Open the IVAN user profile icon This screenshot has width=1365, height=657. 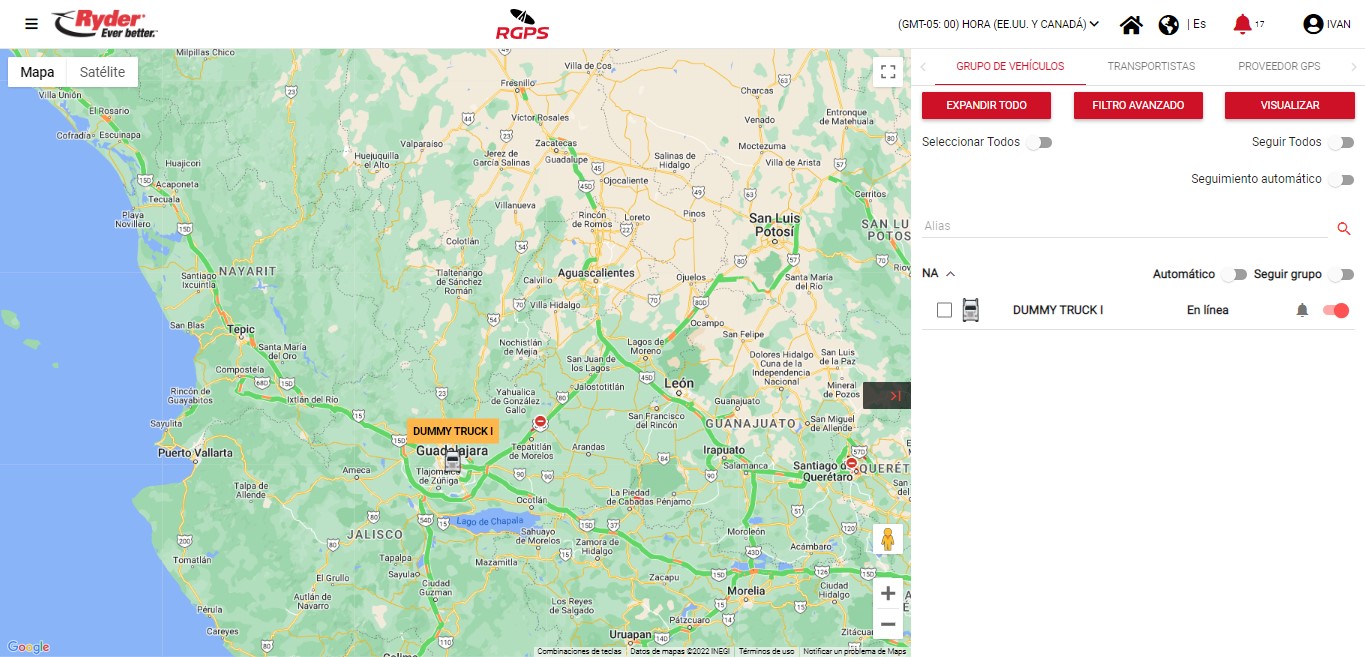click(1313, 24)
